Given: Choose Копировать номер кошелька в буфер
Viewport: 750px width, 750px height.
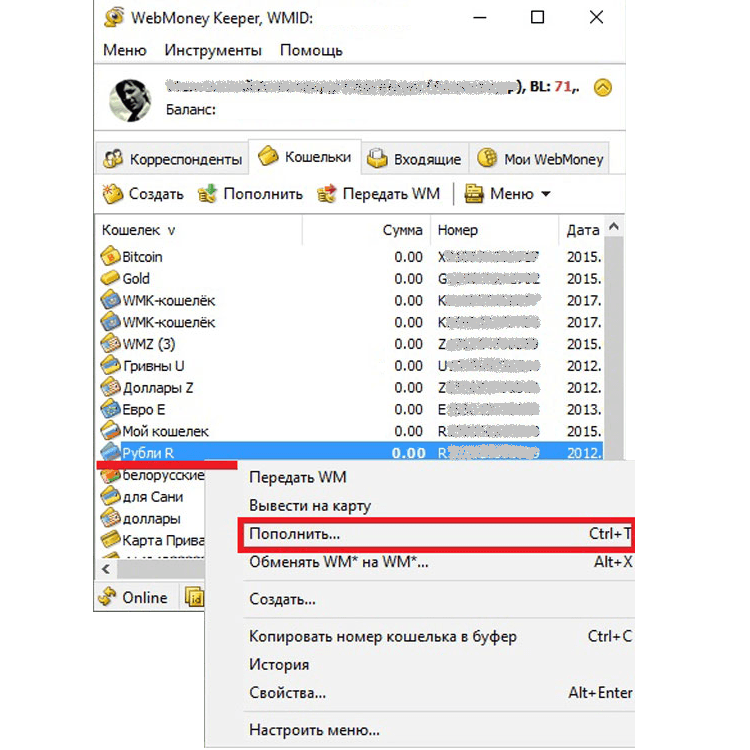Looking at the screenshot, I should coord(383,636).
